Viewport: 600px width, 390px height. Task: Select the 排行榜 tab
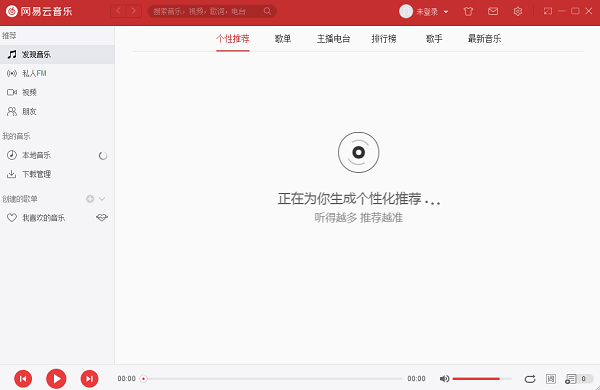[x=384, y=39]
